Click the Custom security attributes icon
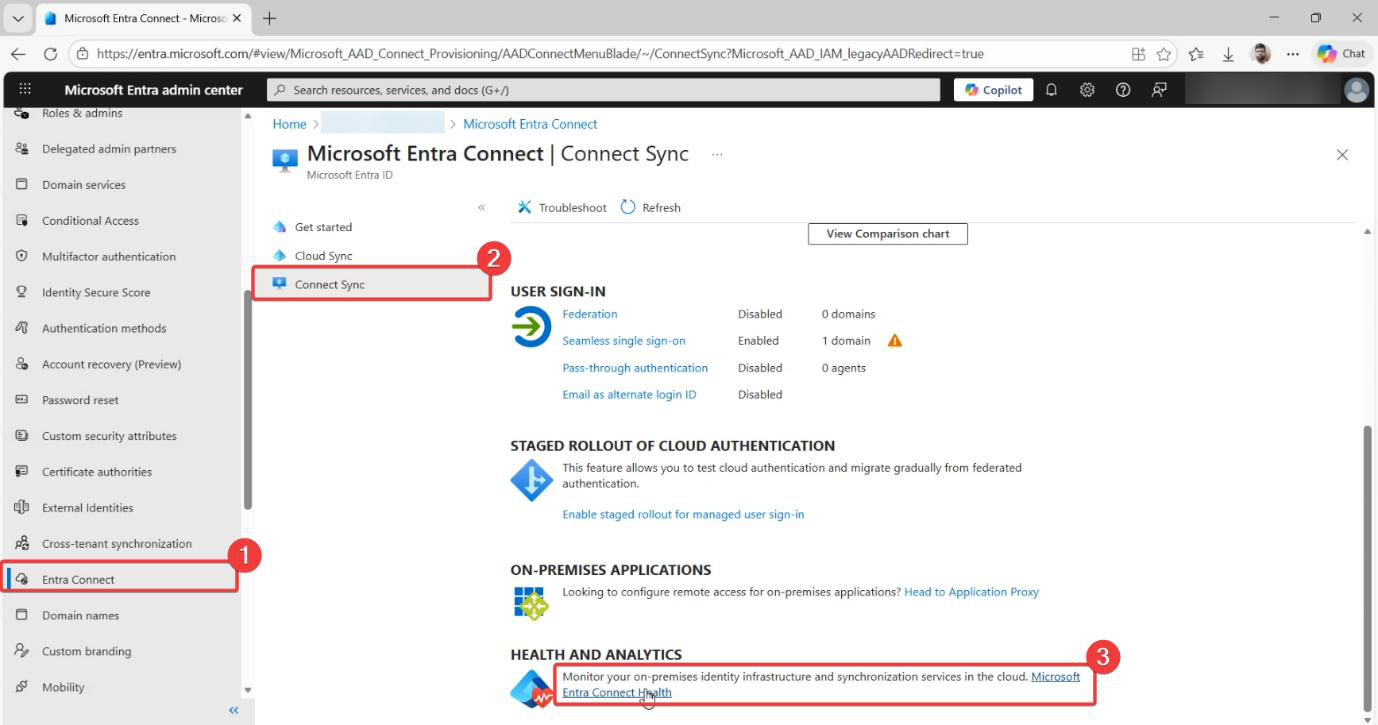The image size is (1378, 725). [22, 436]
